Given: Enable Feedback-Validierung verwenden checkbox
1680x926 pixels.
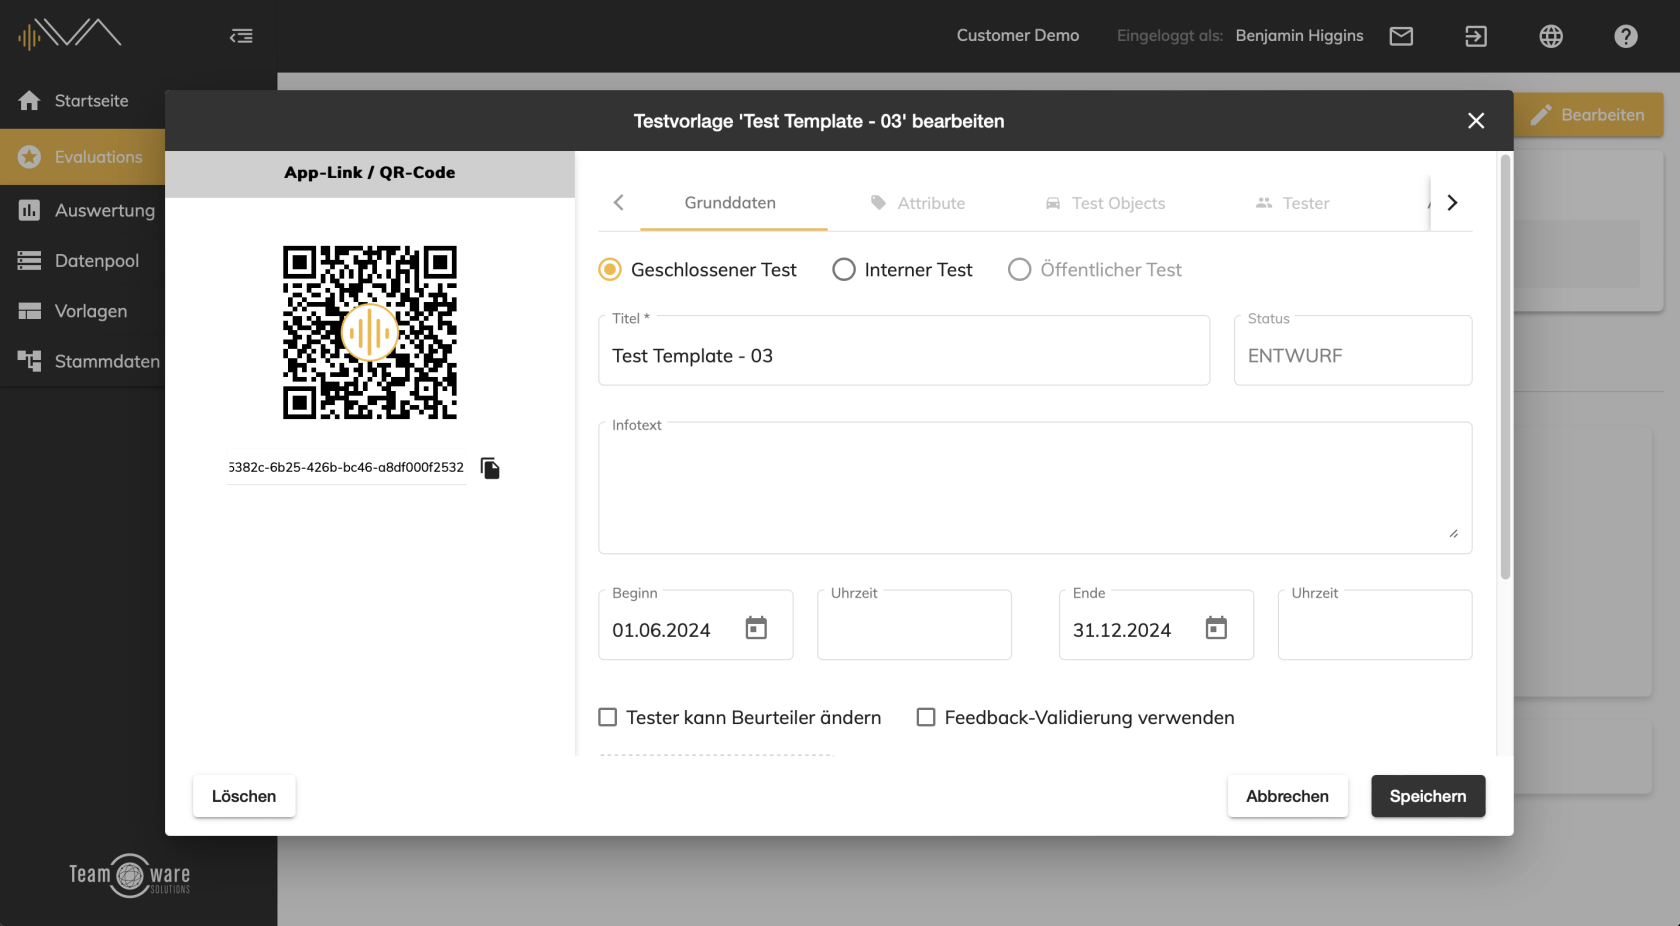Looking at the screenshot, I should [x=926, y=717].
